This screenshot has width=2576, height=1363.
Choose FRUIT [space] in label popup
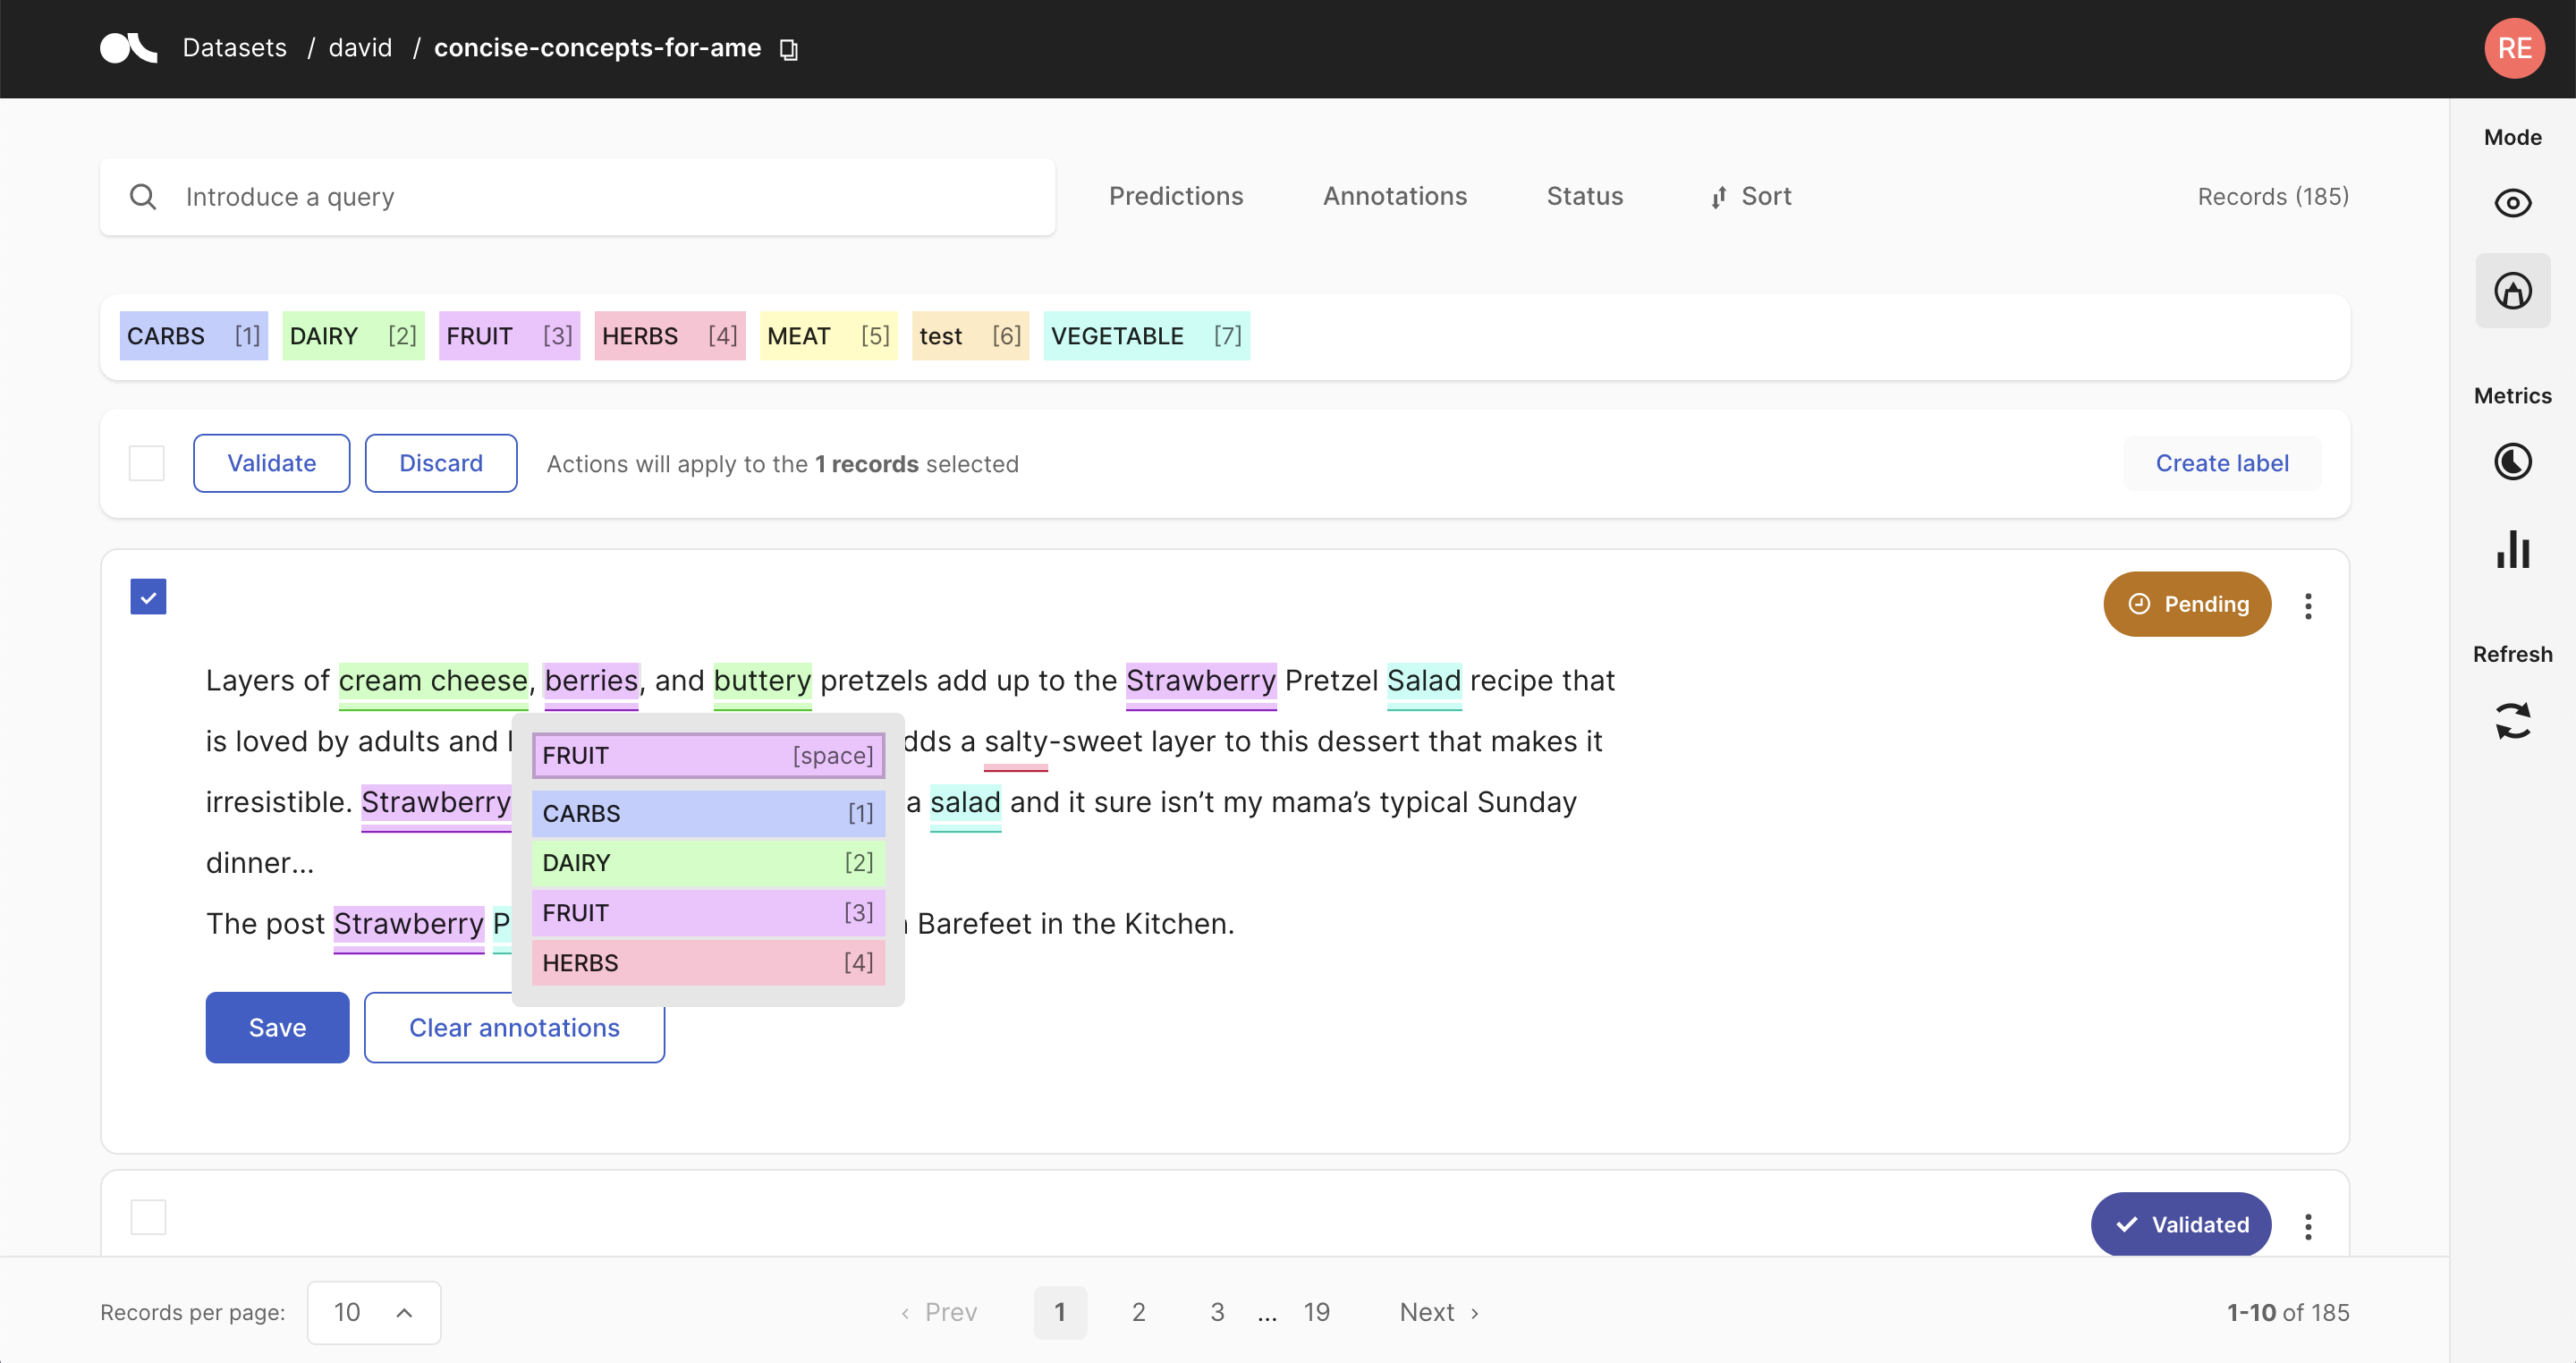click(708, 755)
